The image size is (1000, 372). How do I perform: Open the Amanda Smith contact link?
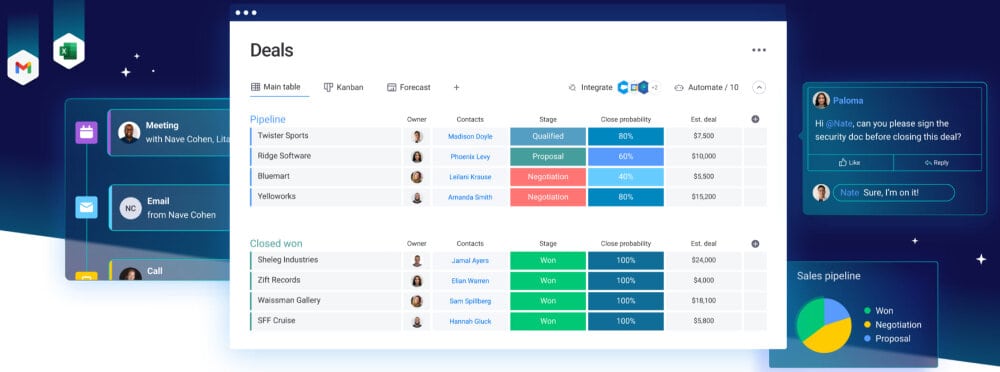(x=470, y=198)
